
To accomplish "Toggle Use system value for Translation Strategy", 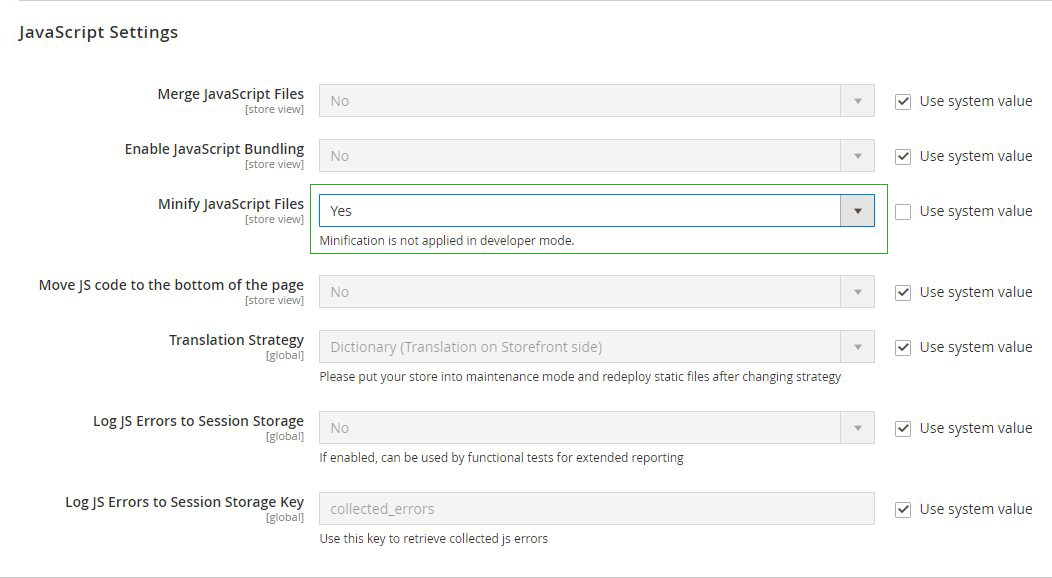I will [903, 347].
